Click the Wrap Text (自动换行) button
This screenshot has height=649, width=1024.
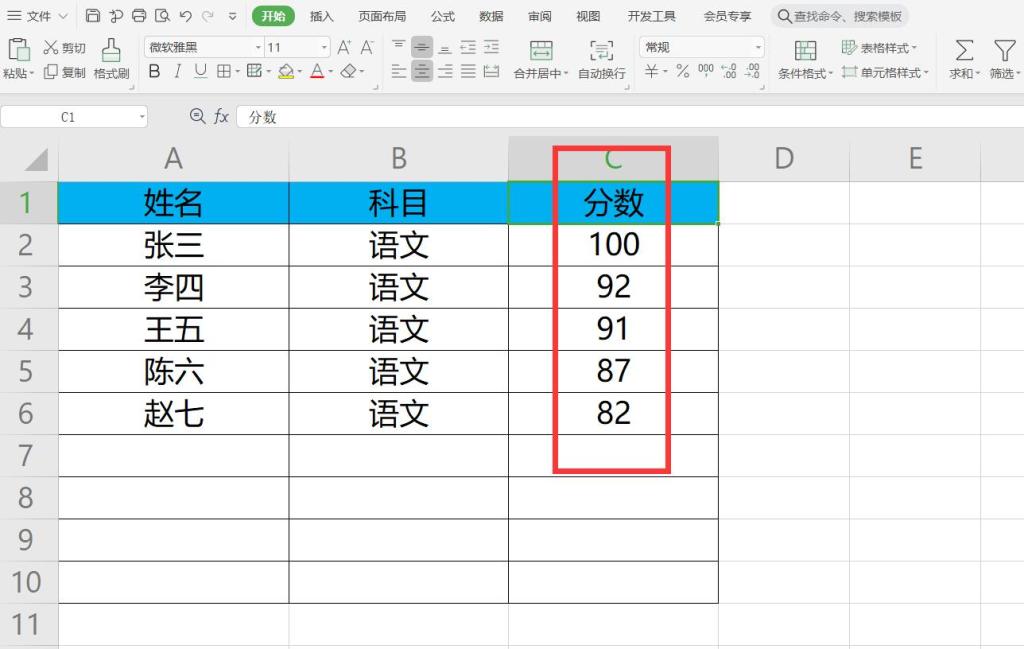(601, 59)
